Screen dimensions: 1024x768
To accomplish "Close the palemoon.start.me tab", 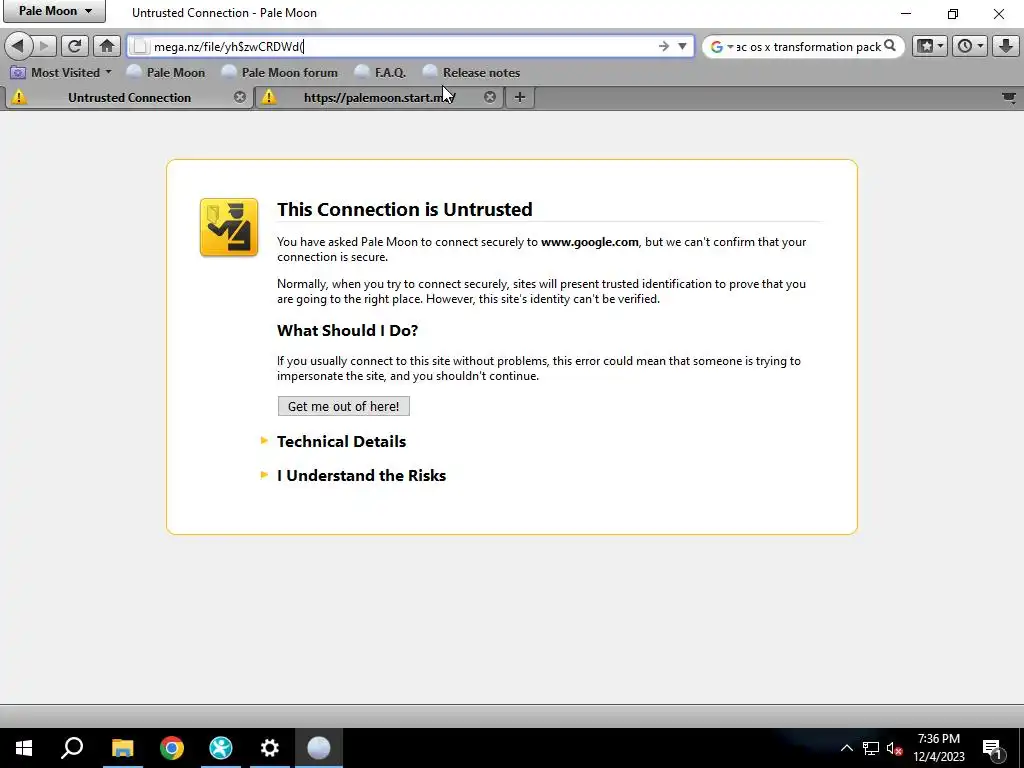I will 490,97.
